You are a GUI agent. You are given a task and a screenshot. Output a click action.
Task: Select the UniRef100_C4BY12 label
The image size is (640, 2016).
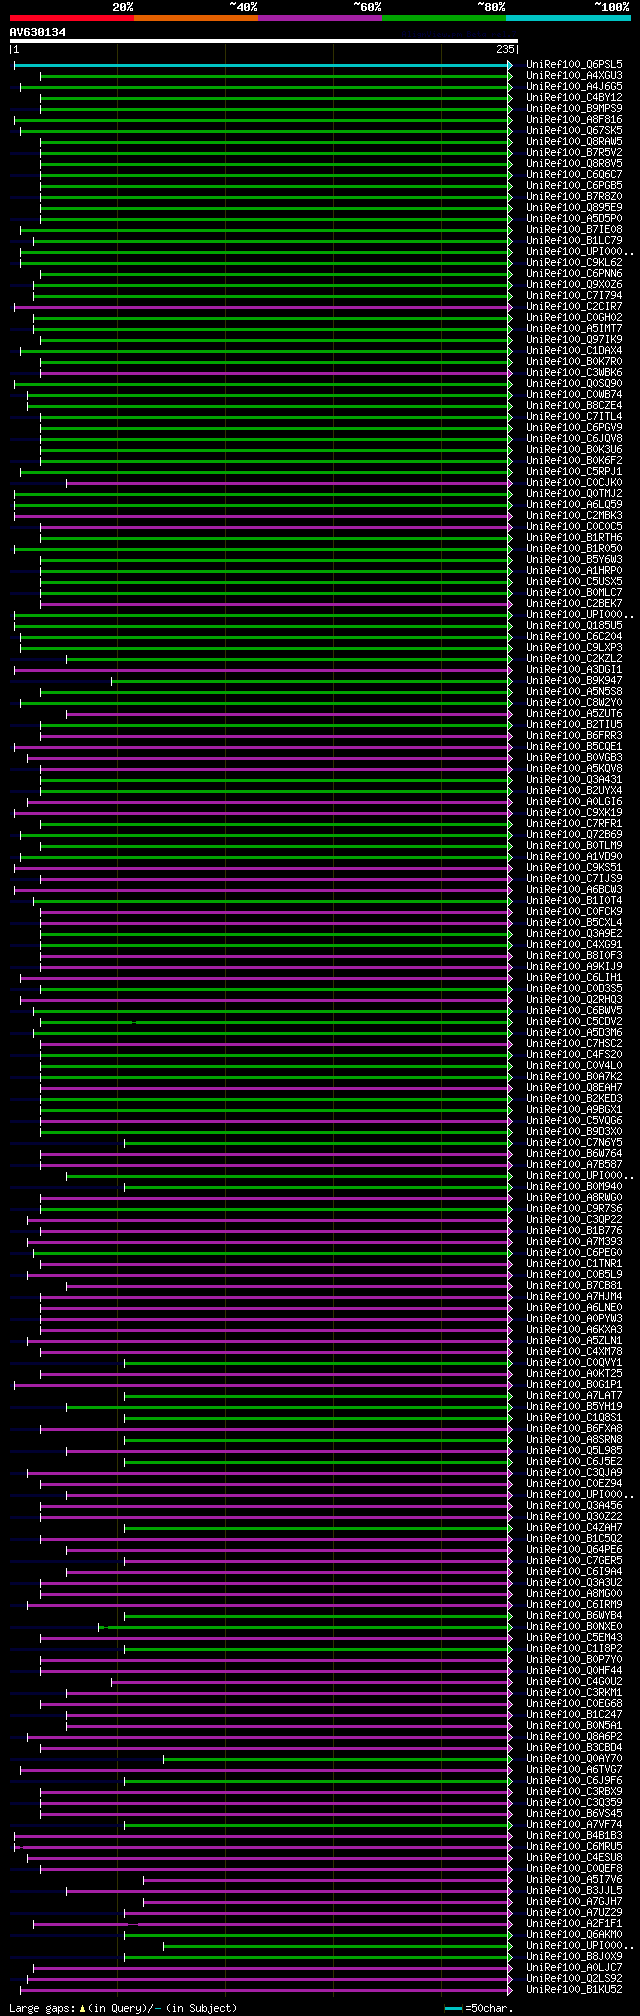[x=574, y=98]
